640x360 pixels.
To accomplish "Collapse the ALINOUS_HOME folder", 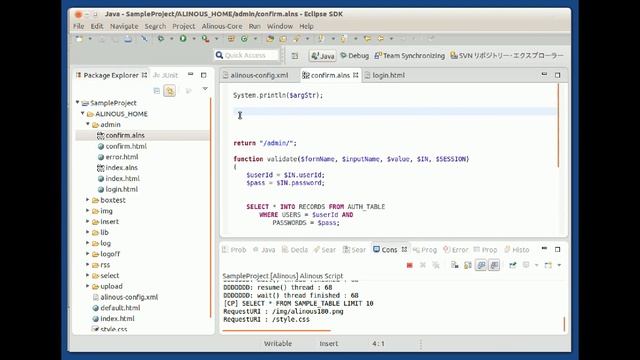I will [x=83, y=113].
